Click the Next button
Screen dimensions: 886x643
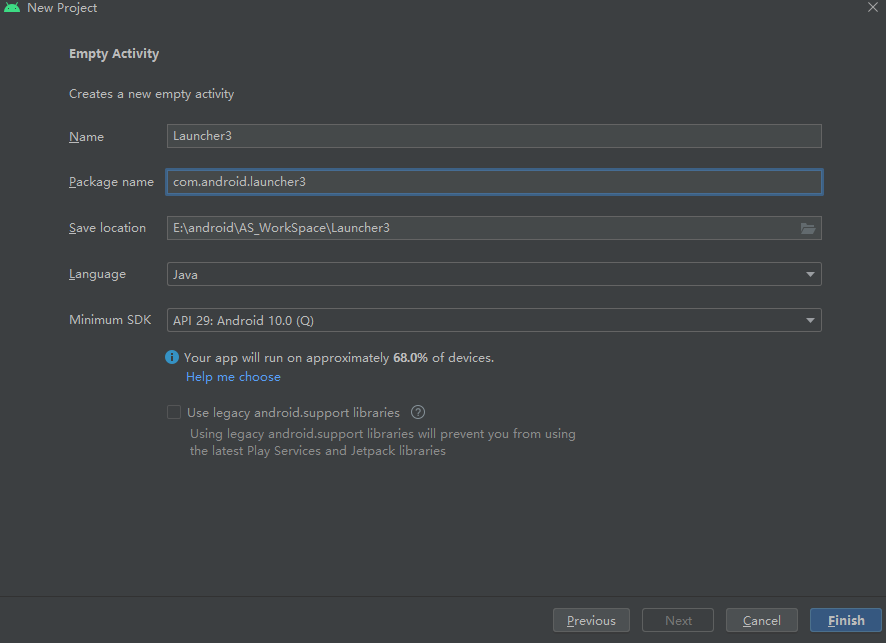tap(677, 620)
